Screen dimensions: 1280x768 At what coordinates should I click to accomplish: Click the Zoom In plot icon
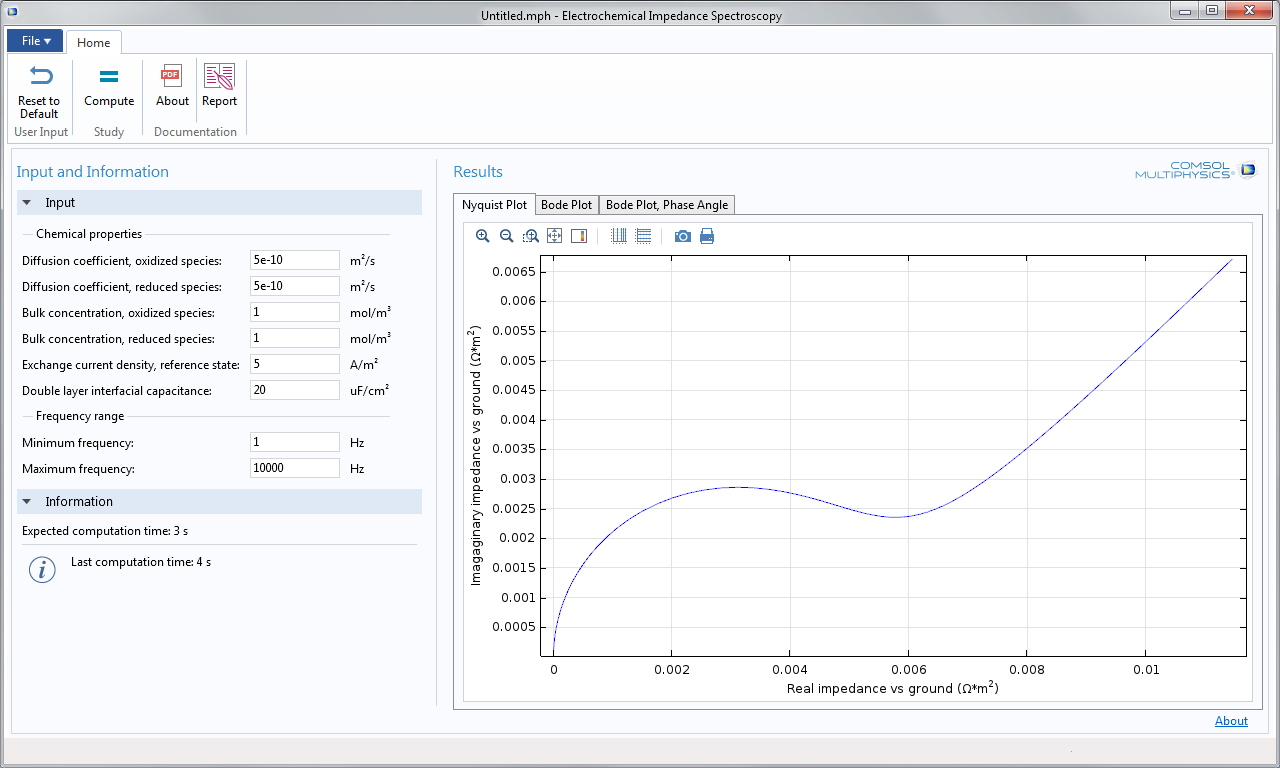(482, 236)
